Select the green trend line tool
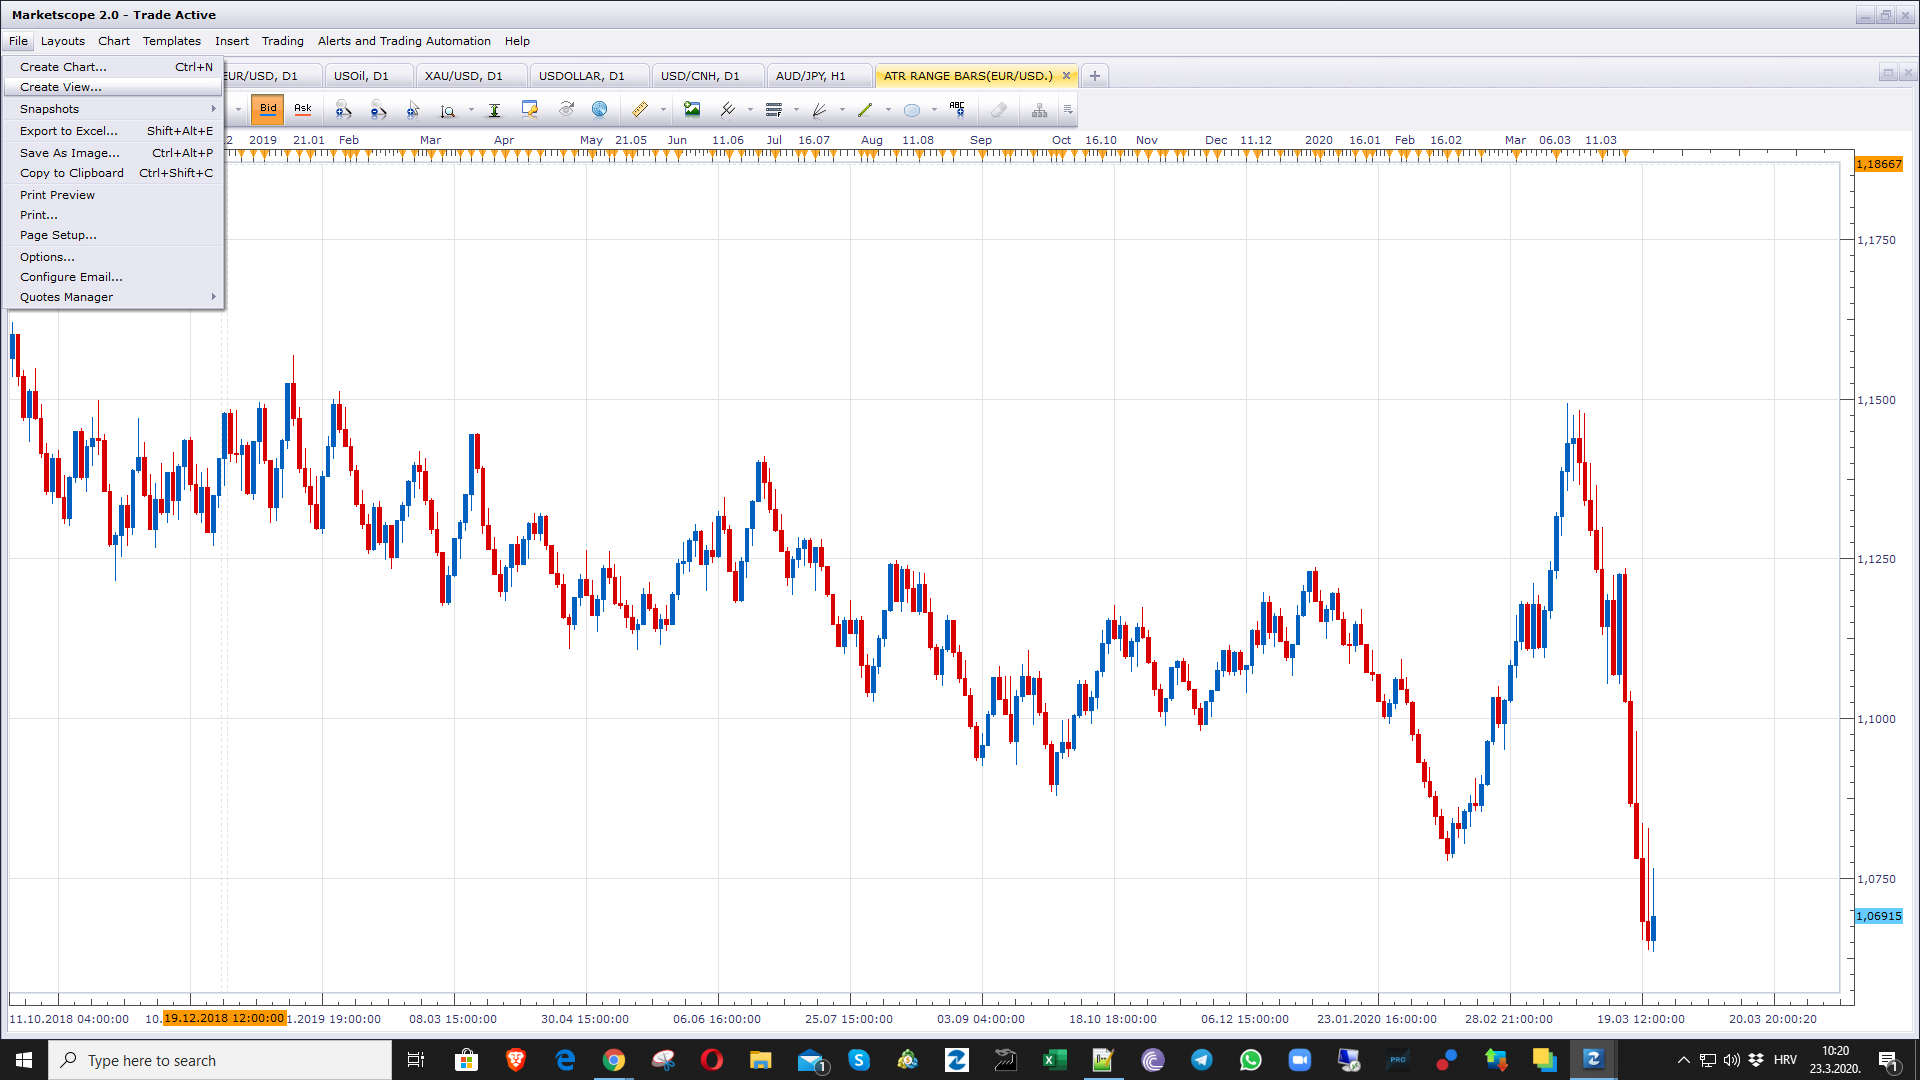This screenshot has height=1080, width=1920. tap(865, 110)
